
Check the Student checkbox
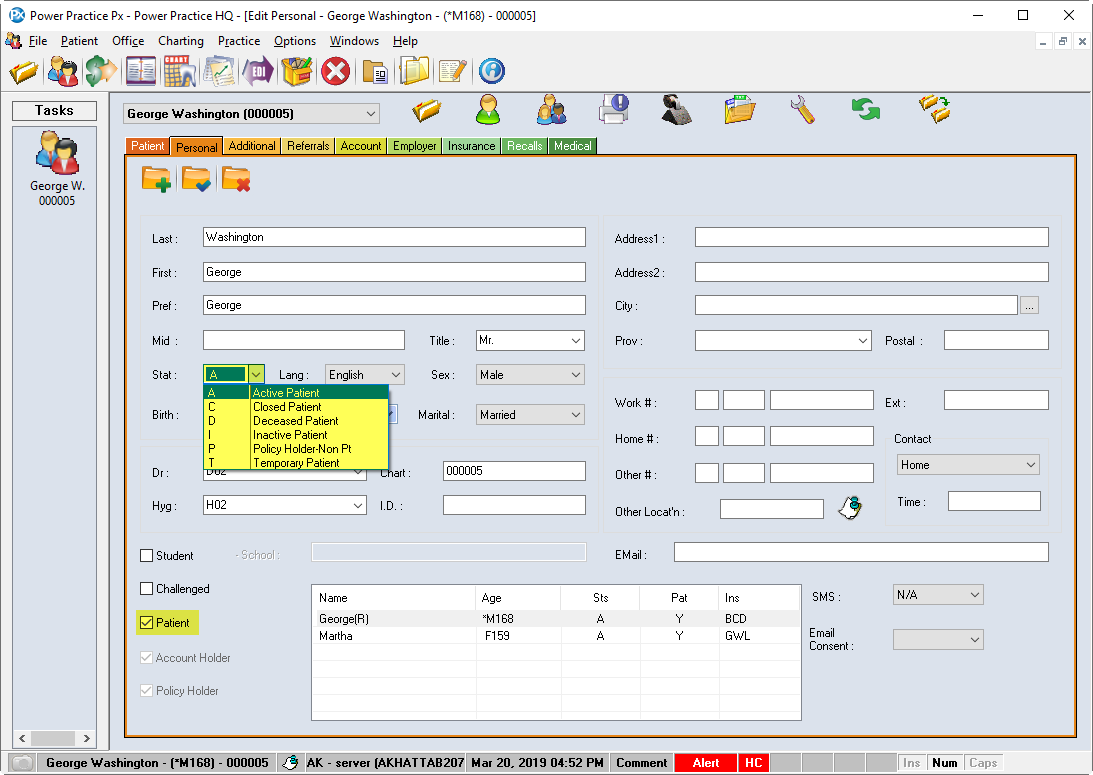(x=147, y=556)
